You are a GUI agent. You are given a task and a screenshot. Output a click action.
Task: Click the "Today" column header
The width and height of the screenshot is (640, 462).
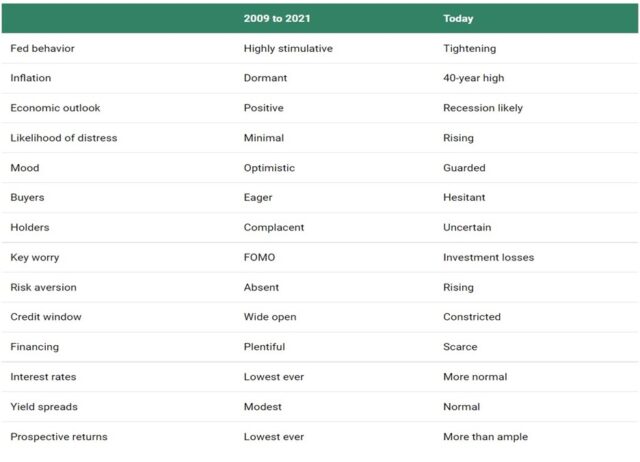click(x=458, y=18)
